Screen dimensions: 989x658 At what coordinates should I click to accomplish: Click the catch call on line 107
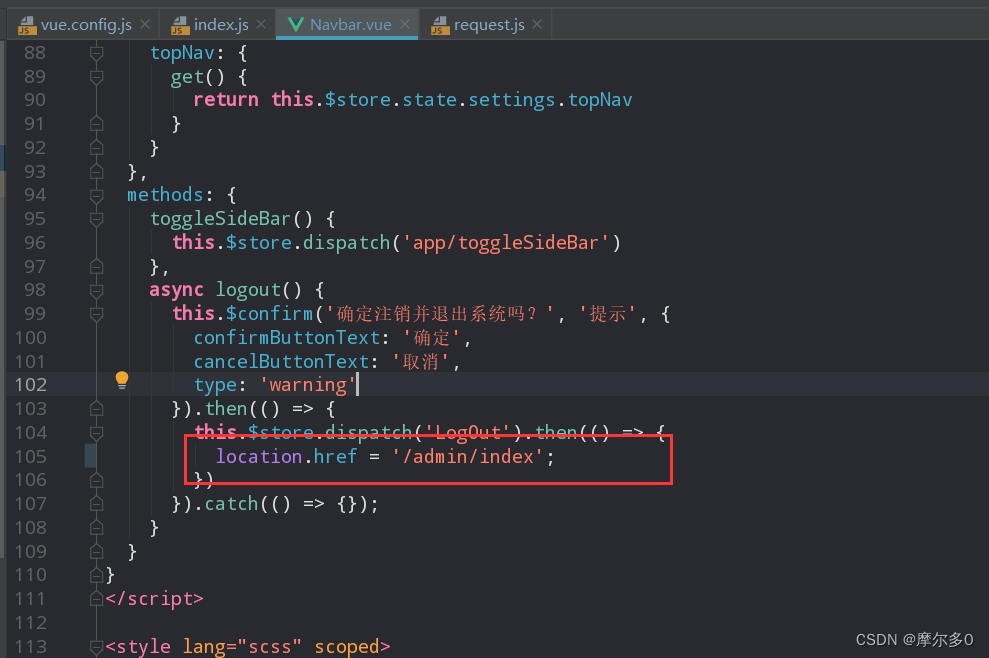(x=231, y=504)
